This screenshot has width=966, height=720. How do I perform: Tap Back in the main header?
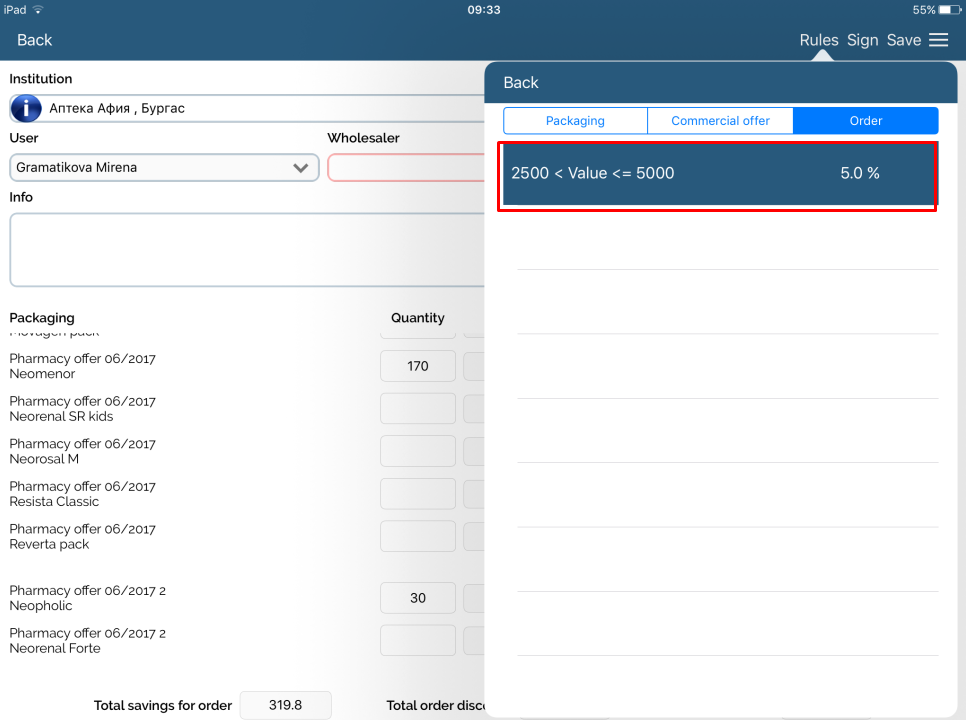click(35, 40)
